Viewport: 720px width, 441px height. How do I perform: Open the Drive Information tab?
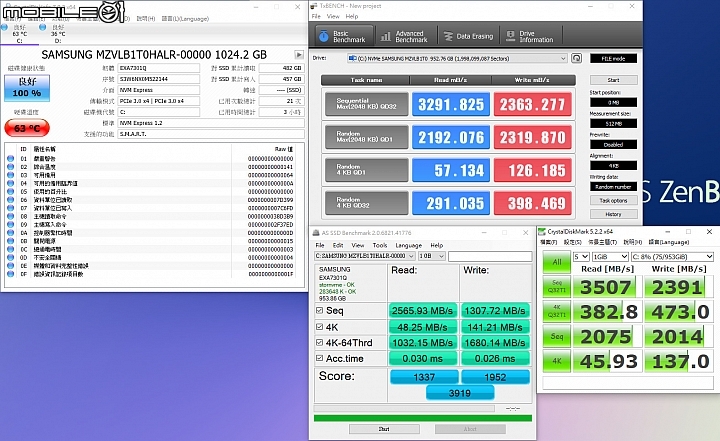click(530, 37)
